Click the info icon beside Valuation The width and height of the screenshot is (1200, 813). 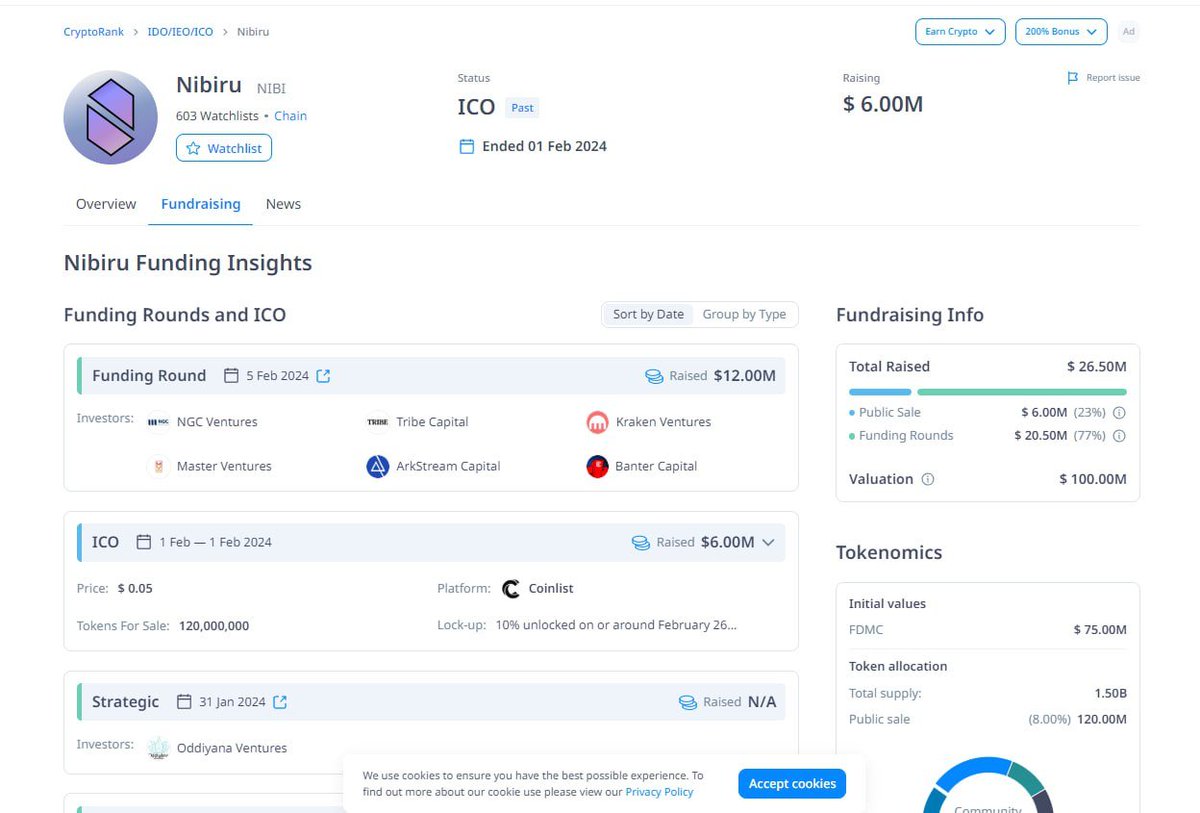[927, 479]
